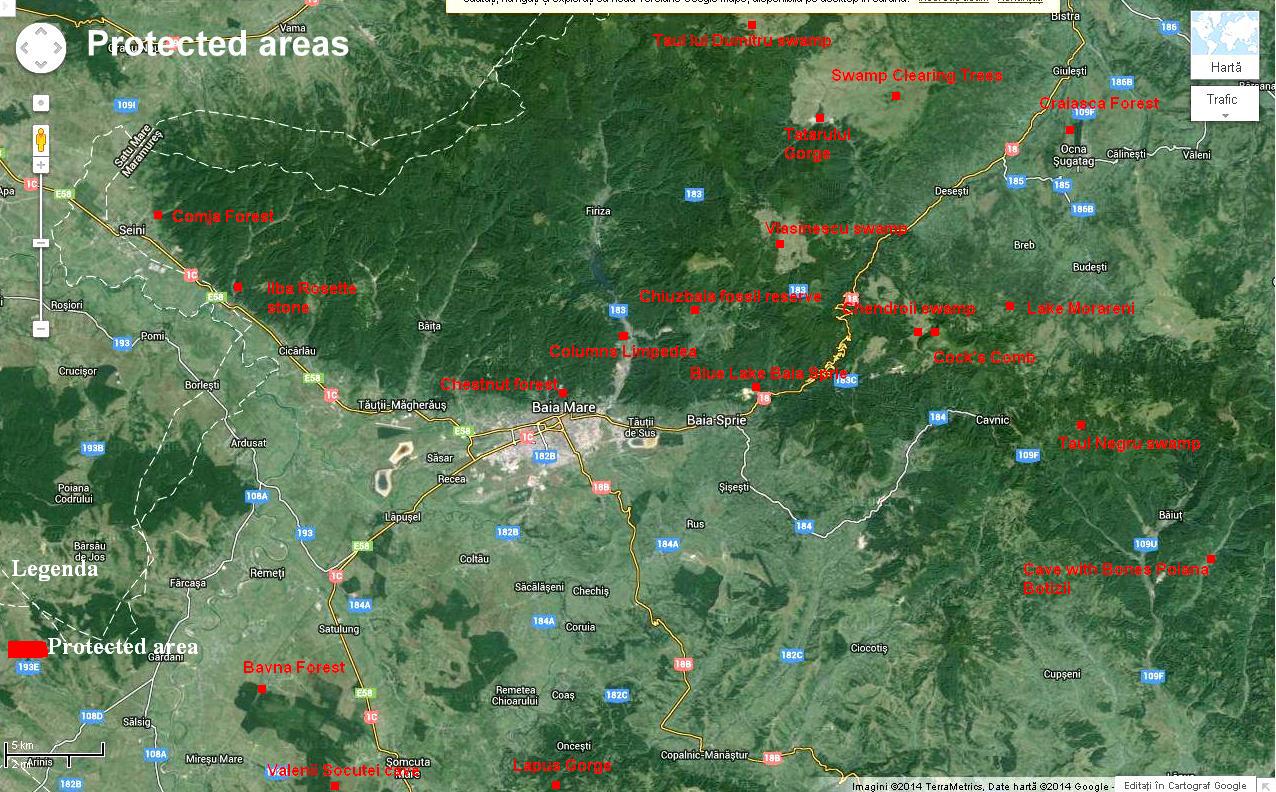The height and width of the screenshot is (792, 1276).
Task: Click the Ilba Rosette stone marker
Action: pyautogui.click(x=238, y=287)
